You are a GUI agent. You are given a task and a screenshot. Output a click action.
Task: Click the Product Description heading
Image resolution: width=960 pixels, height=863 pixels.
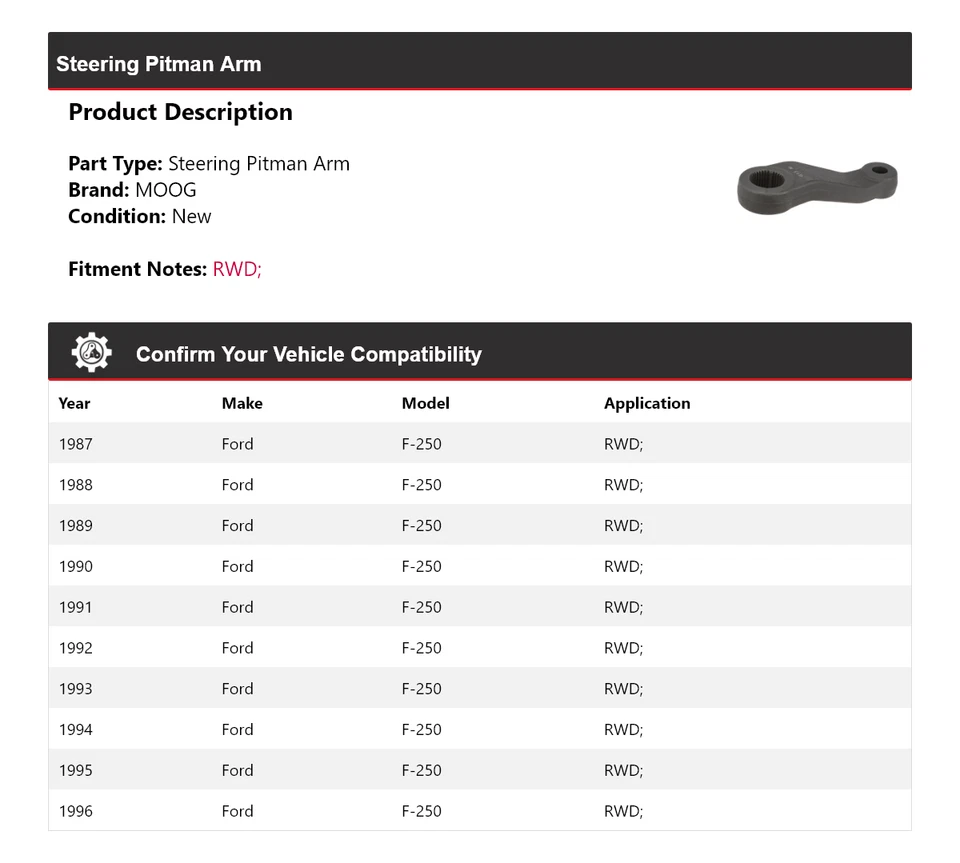click(180, 112)
